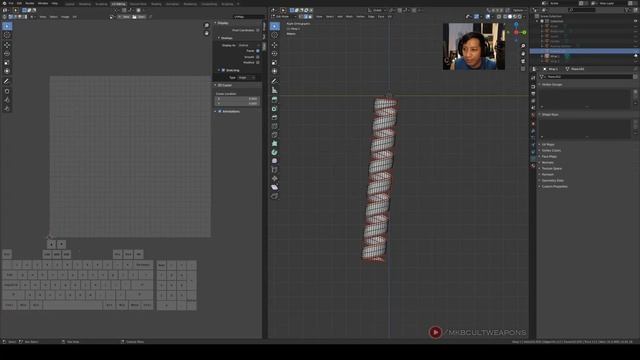640x360 pixels.
Task: Select the Shear tool
Action: 275,187
